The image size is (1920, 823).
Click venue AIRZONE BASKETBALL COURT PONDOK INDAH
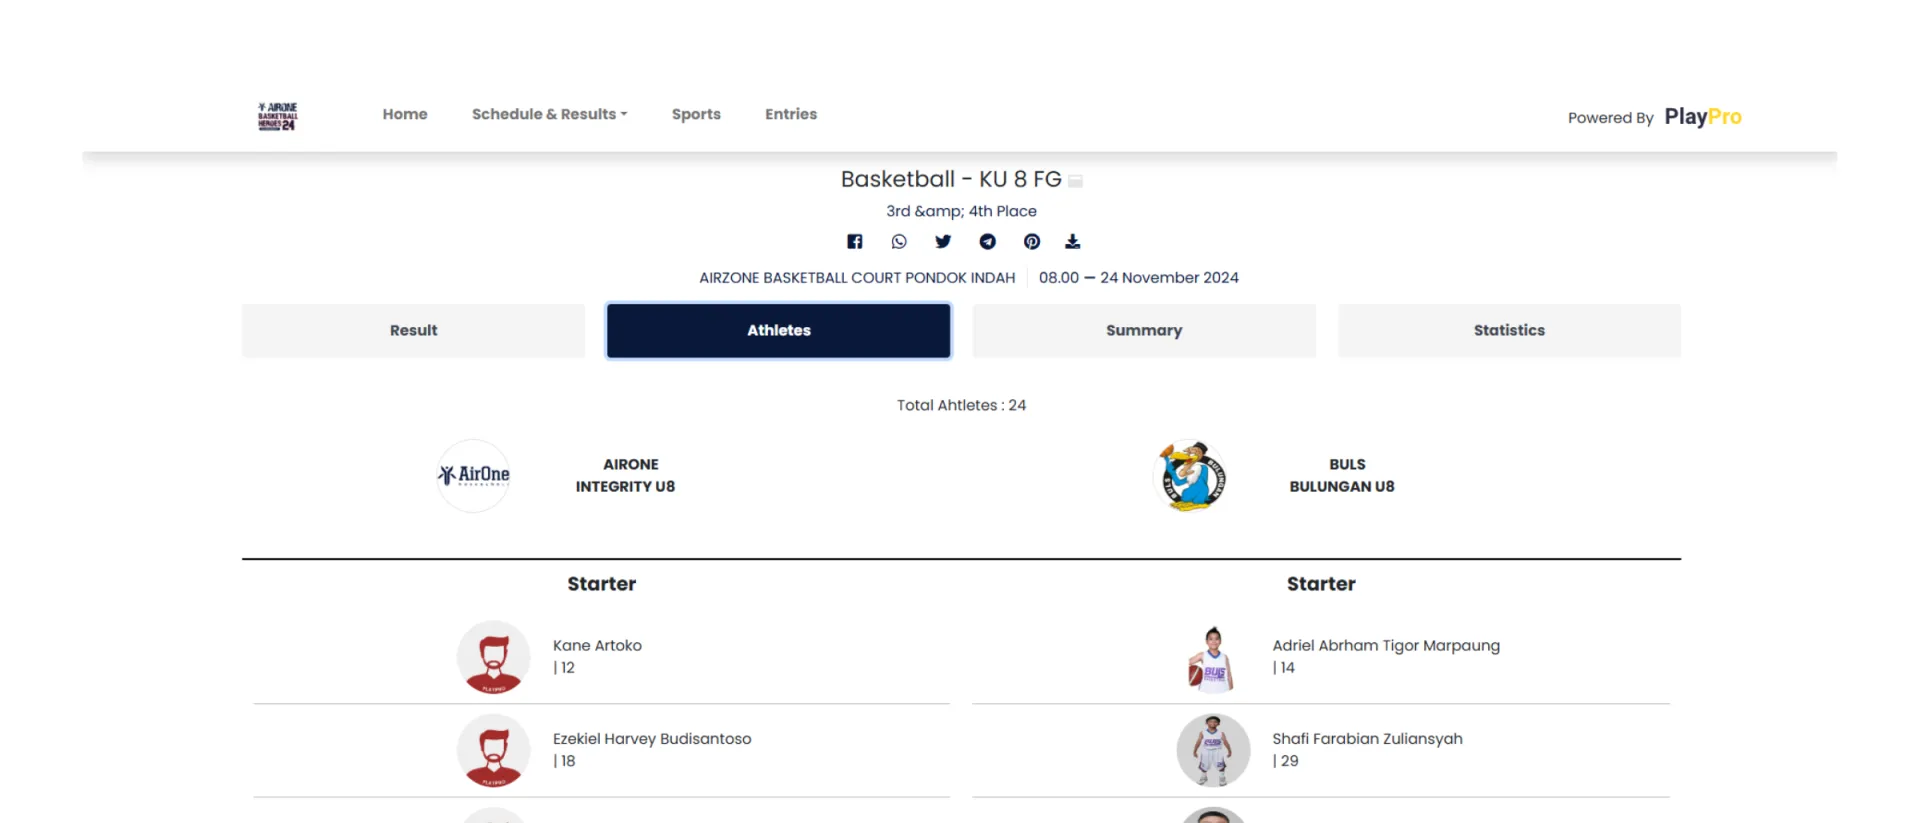point(857,278)
